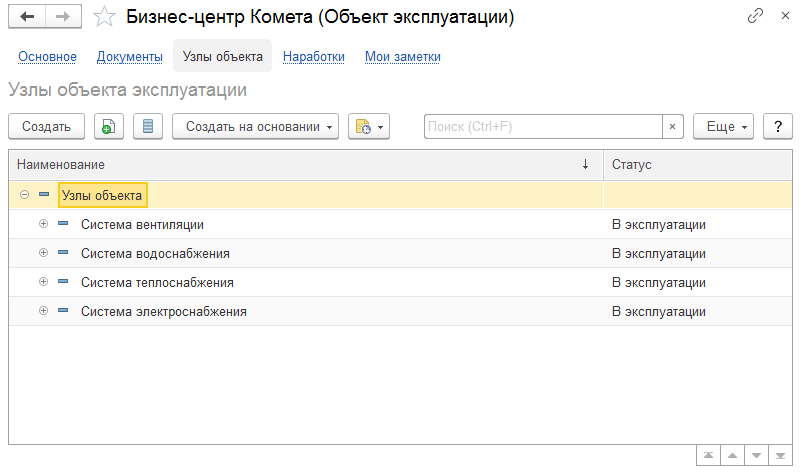807x475 pixels.
Task: Click В эксплуатации status of Система теплоснабжения
Action: click(x=658, y=282)
